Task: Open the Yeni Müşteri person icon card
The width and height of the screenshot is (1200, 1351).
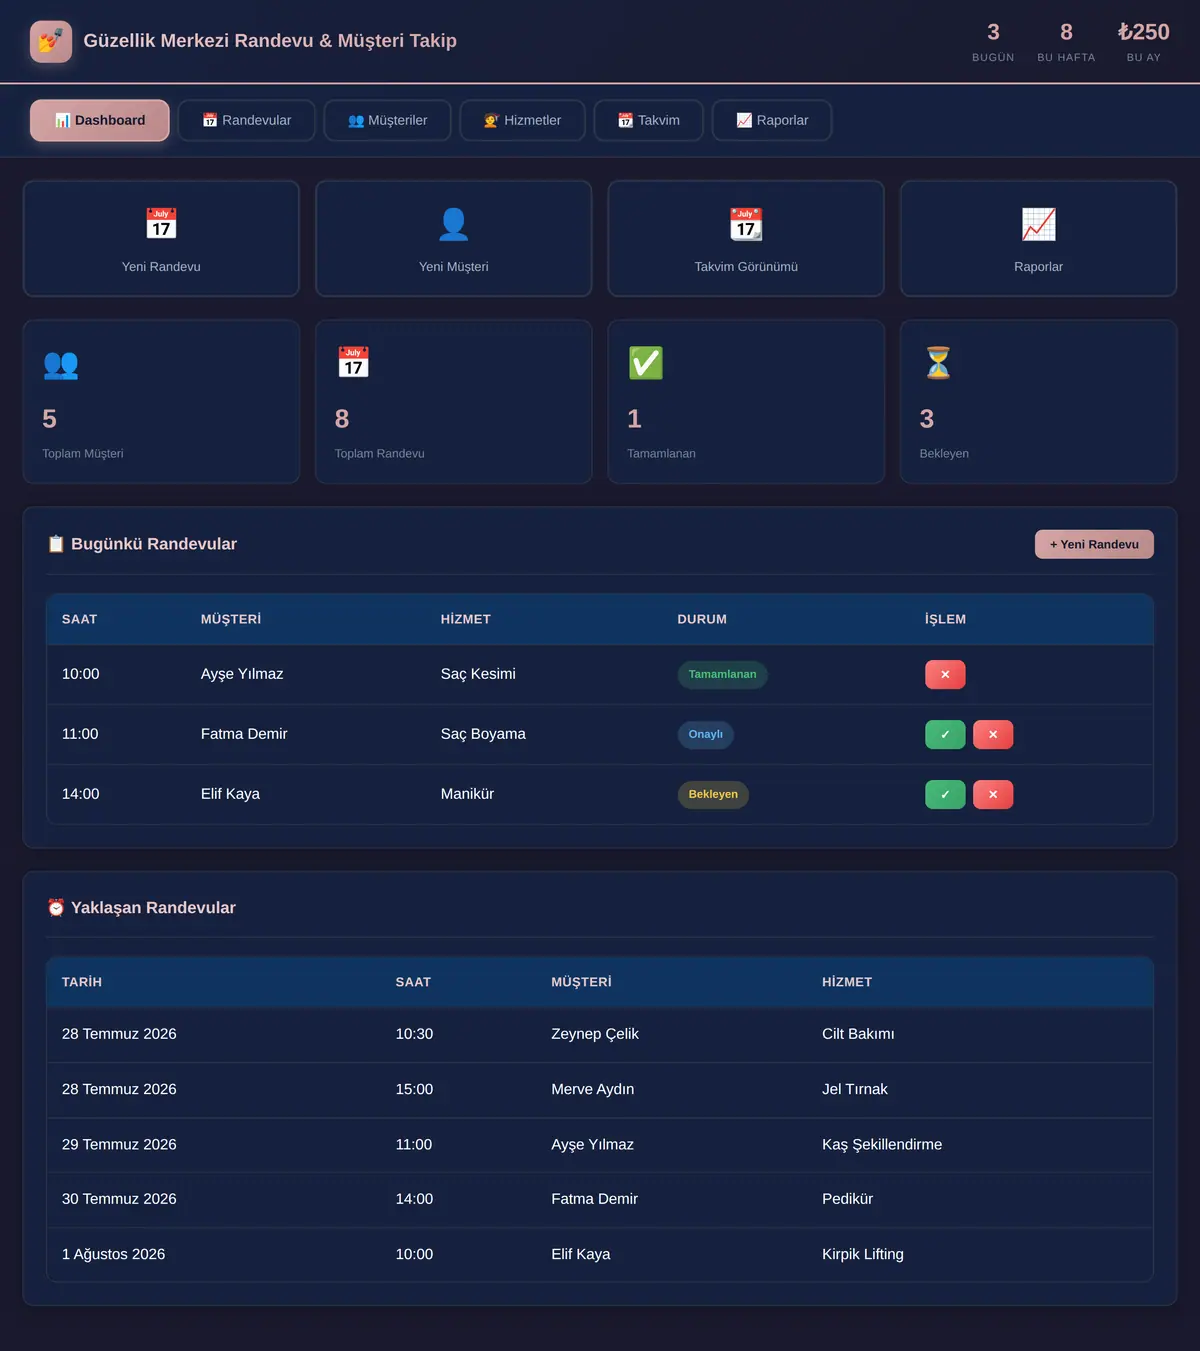Action: click(x=454, y=239)
